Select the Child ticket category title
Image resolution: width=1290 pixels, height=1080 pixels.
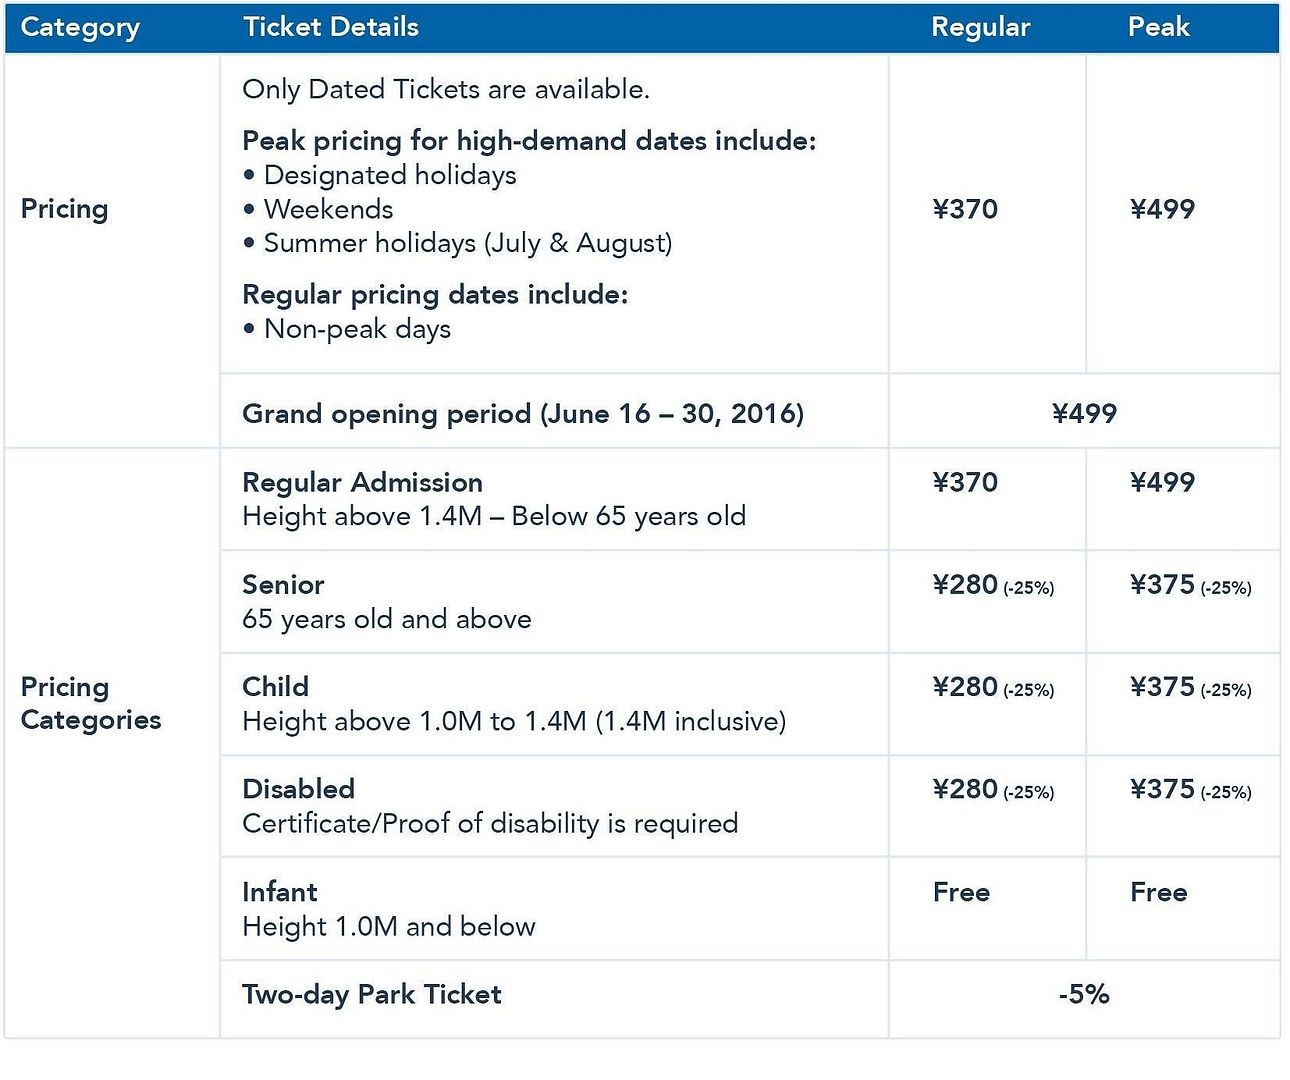point(275,687)
